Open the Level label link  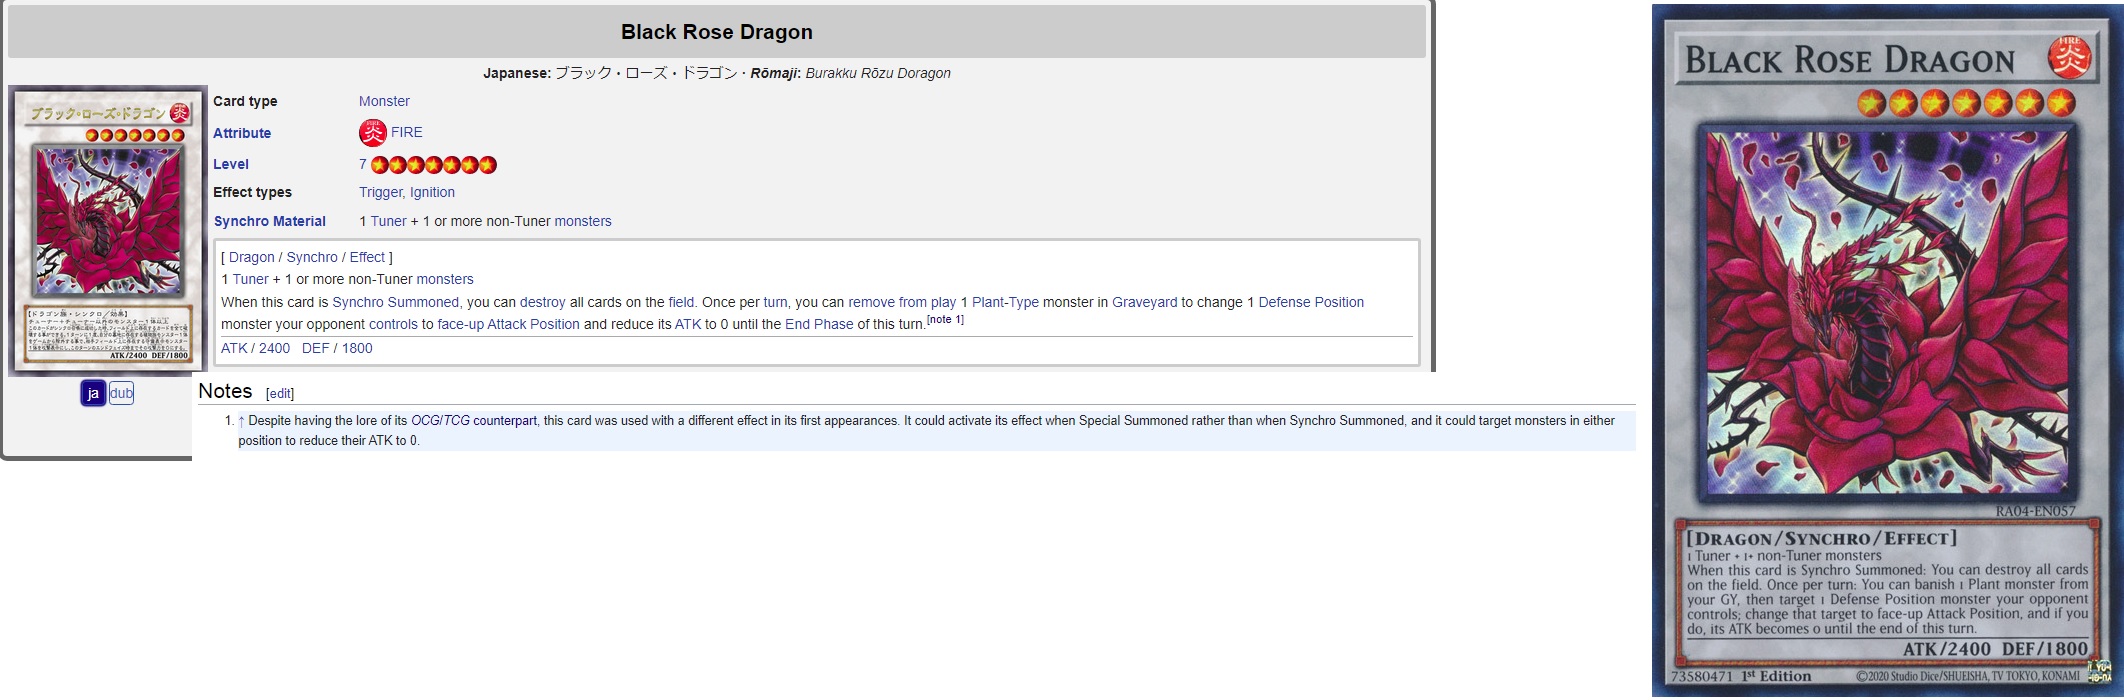pyautogui.click(x=231, y=164)
